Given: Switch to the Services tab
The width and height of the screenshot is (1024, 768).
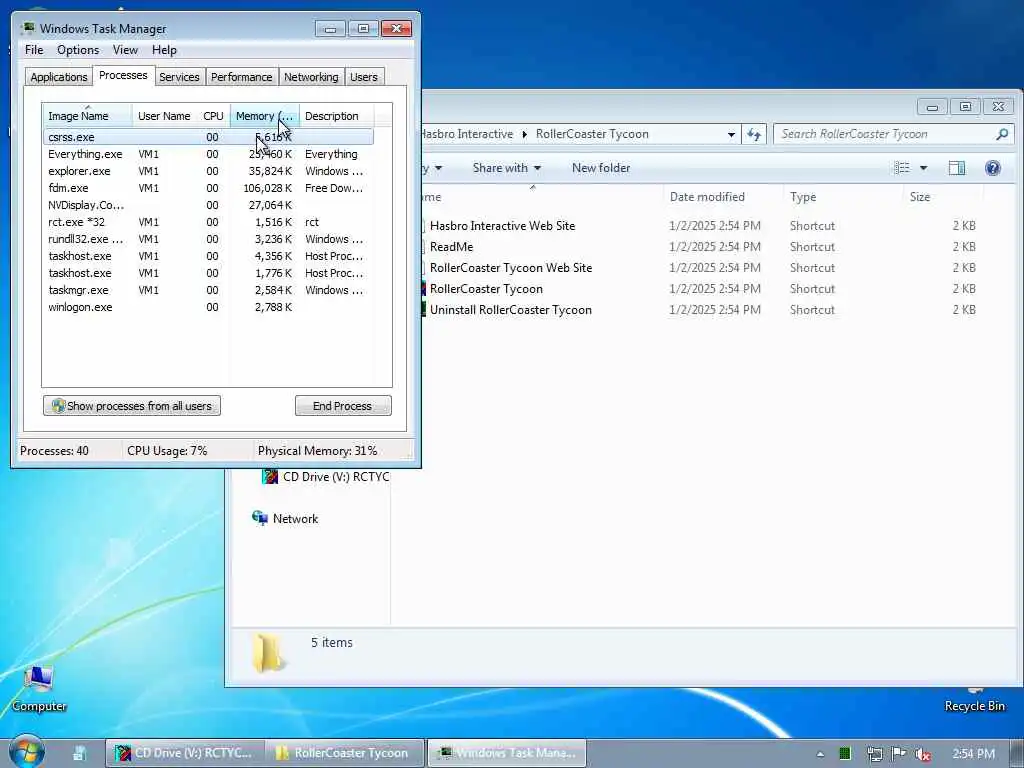Looking at the screenshot, I should click(179, 77).
